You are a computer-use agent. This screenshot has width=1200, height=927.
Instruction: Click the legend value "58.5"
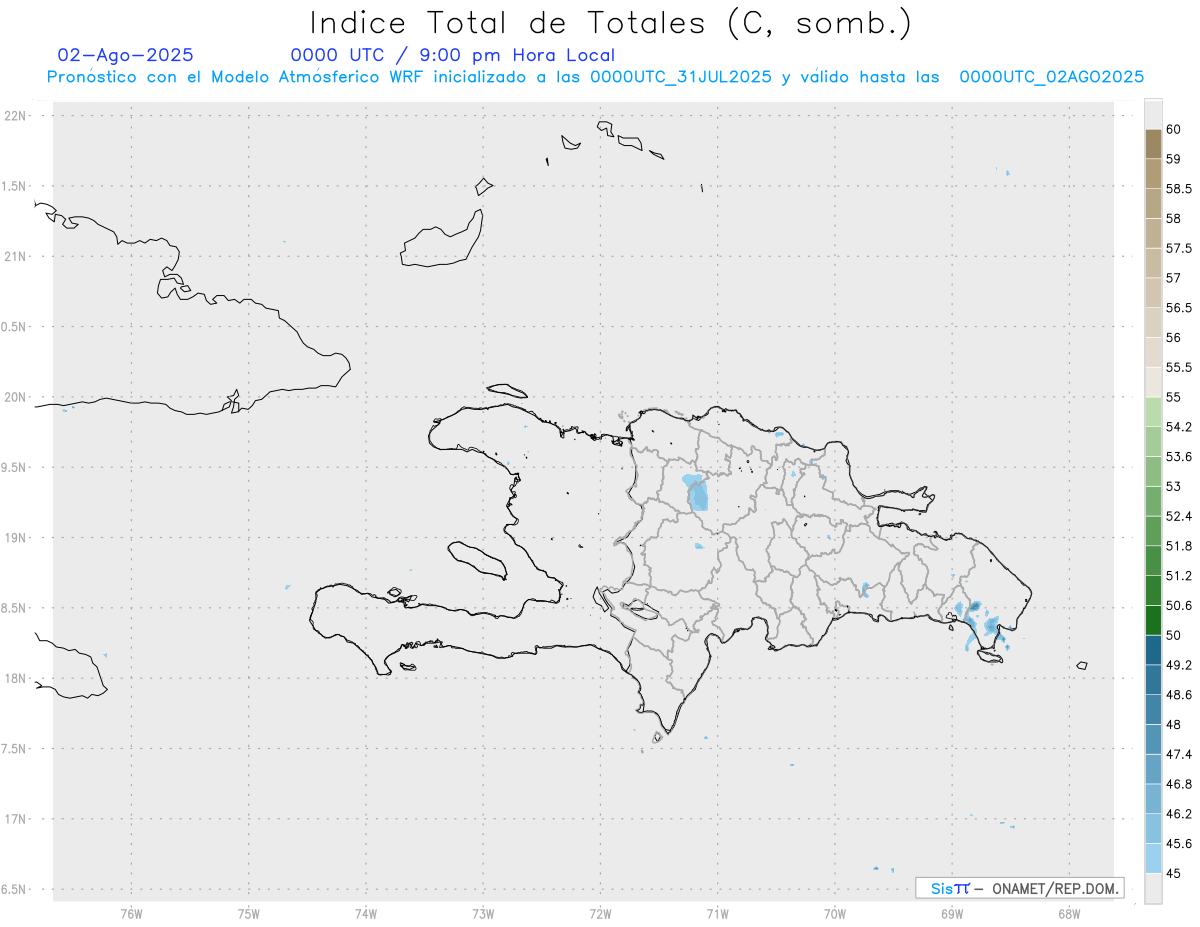coord(1179,189)
